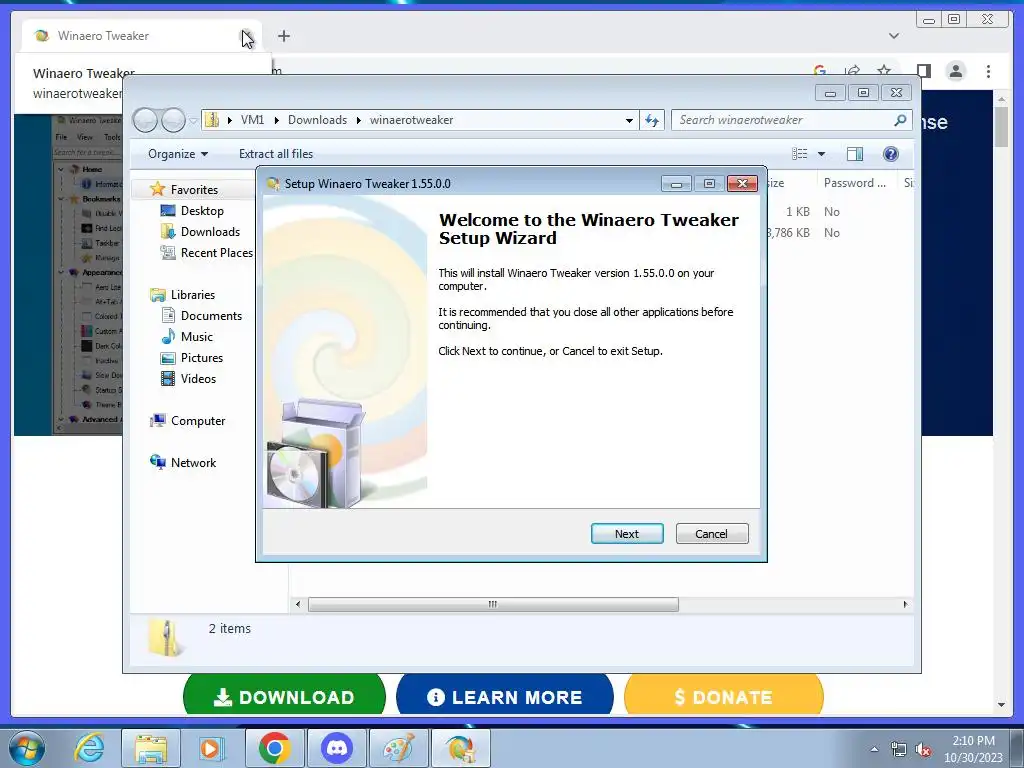Open Windows Media Player from taskbar

point(212,748)
